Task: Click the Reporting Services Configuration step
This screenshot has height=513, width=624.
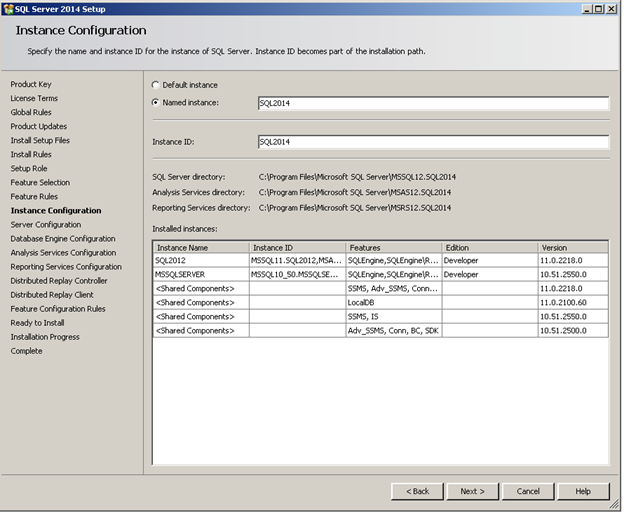Action: tap(66, 267)
